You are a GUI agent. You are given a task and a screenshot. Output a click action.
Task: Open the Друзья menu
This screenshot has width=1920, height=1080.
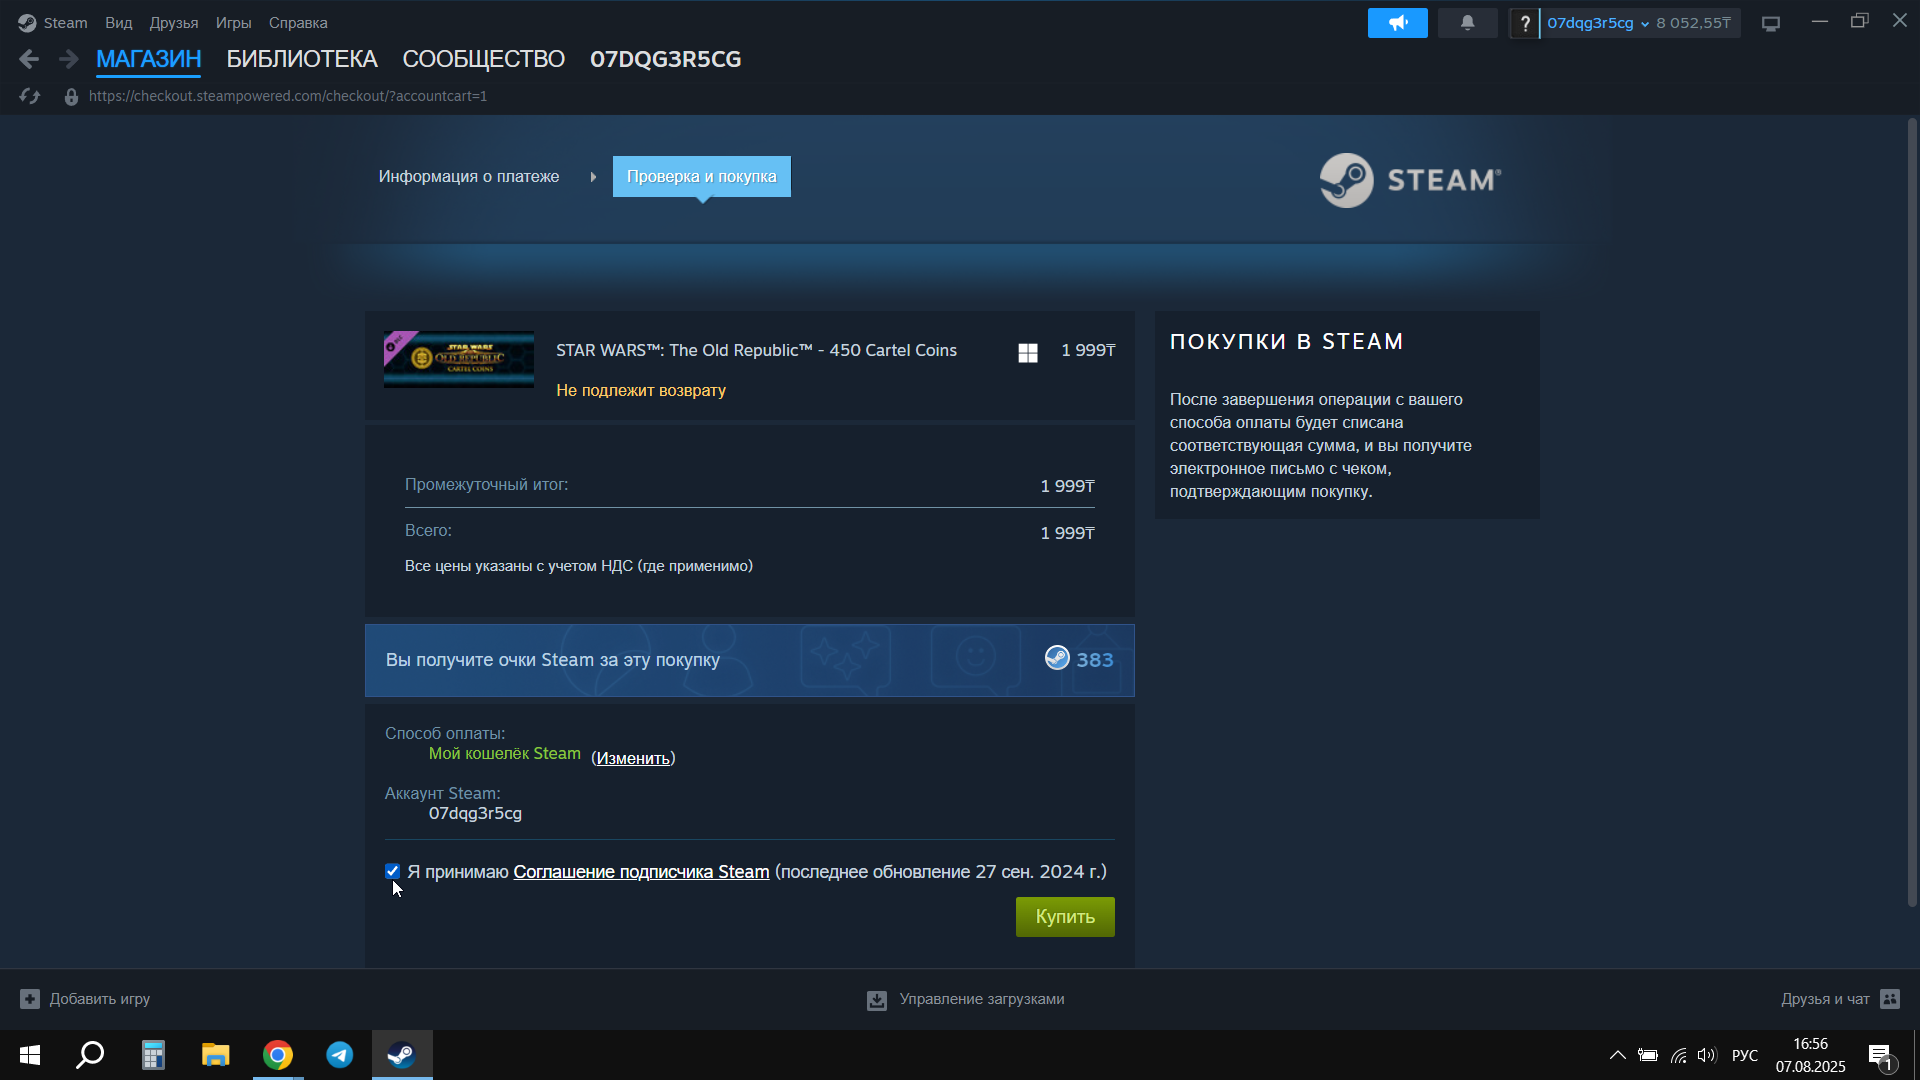tap(174, 23)
